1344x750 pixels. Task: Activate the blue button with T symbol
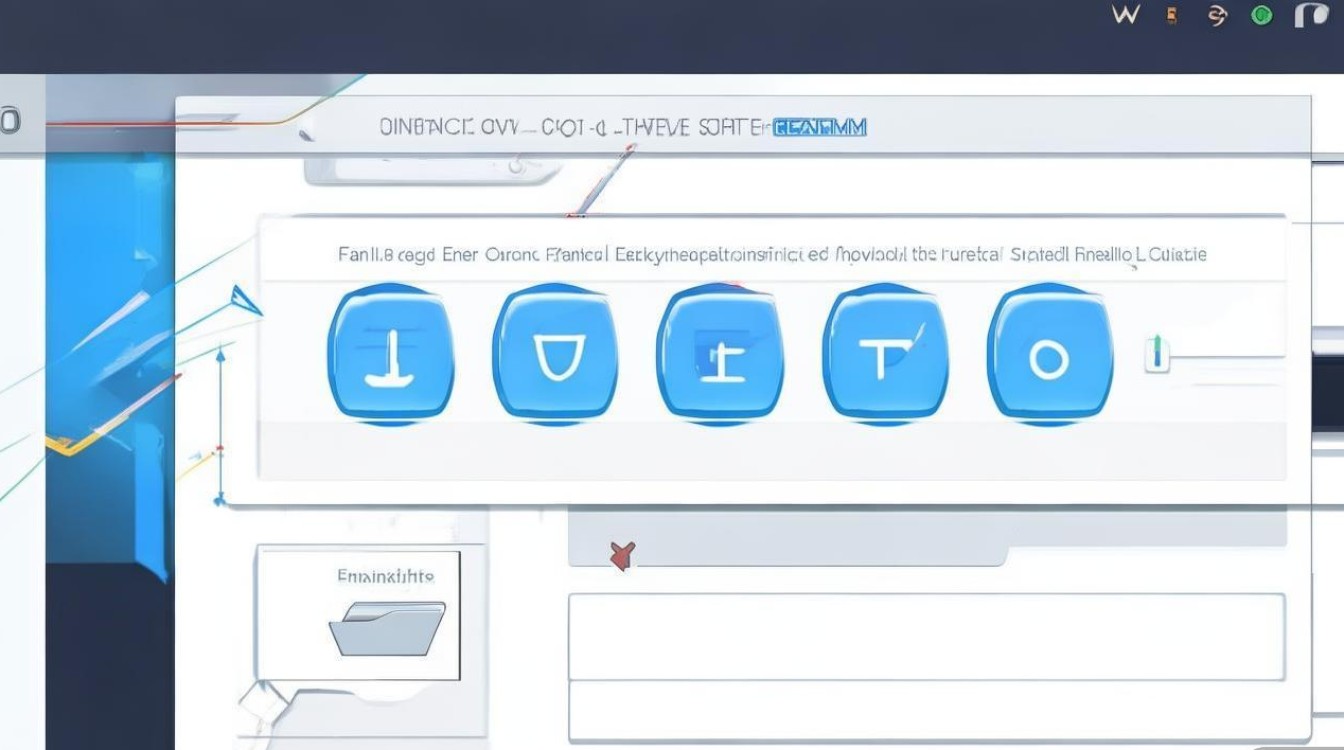pyautogui.click(x=885, y=353)
